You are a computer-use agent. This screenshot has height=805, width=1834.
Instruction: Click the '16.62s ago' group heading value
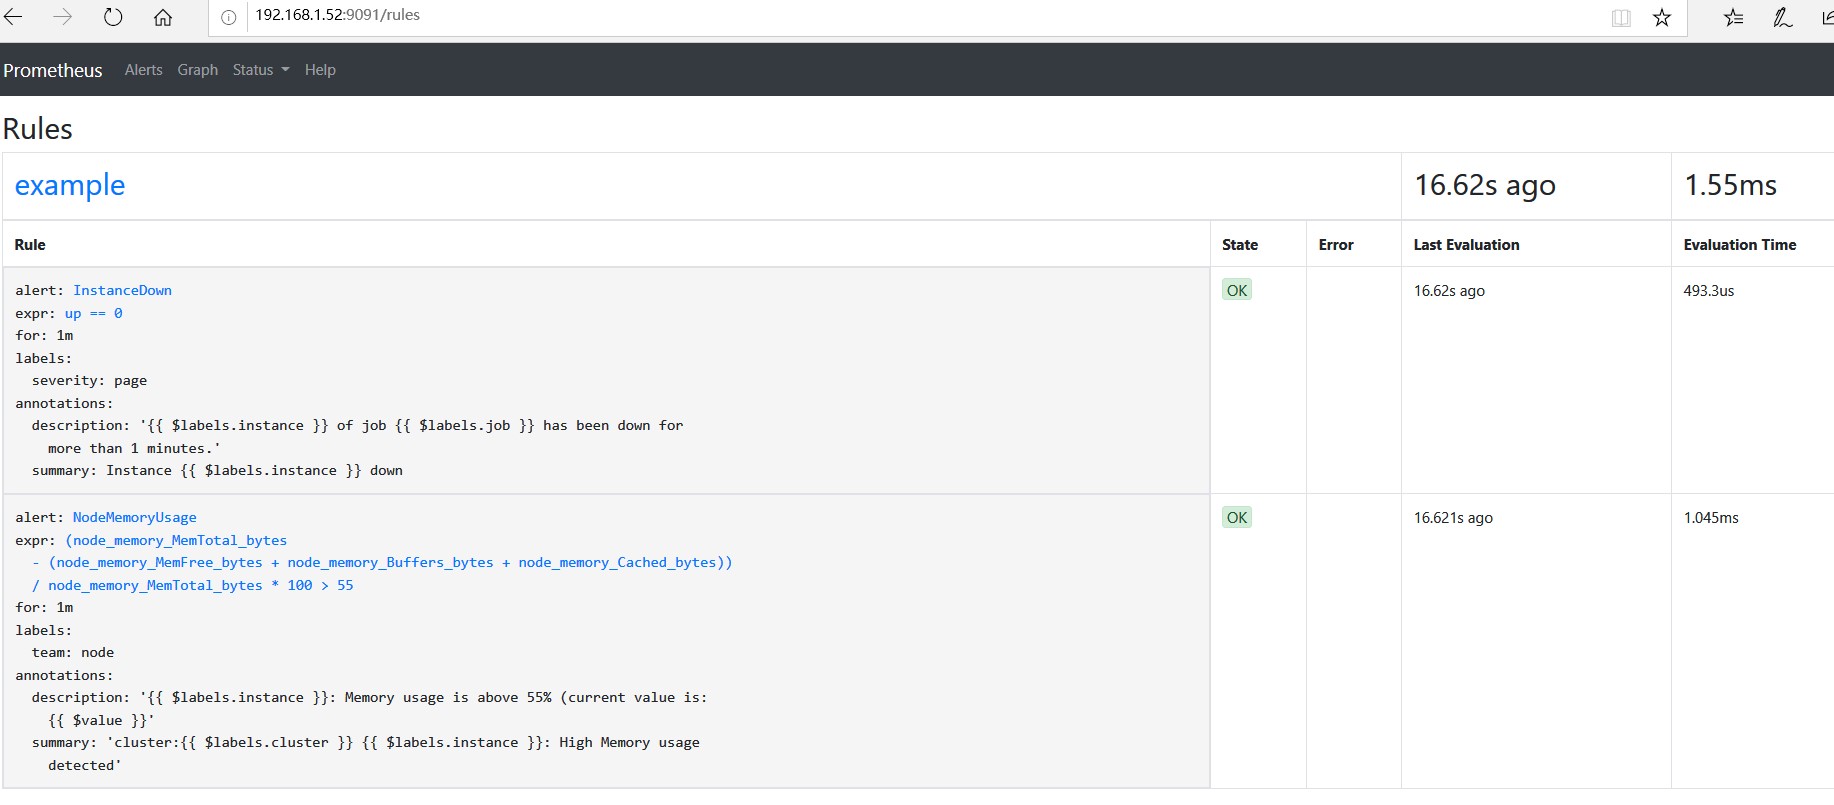[1485, 185]
